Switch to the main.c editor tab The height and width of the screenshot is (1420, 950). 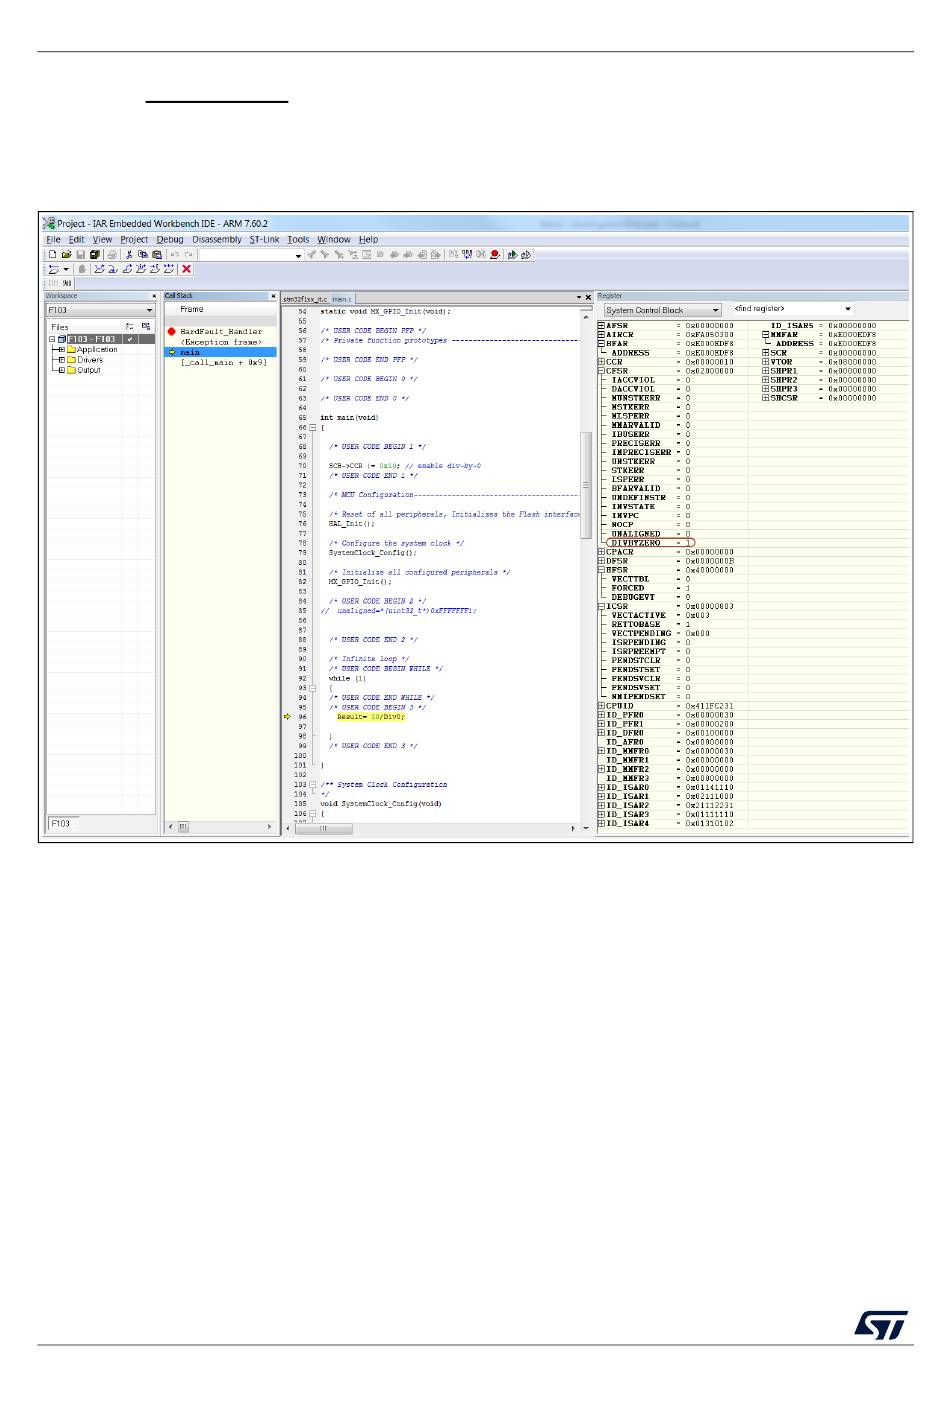[x=342, y=299]
